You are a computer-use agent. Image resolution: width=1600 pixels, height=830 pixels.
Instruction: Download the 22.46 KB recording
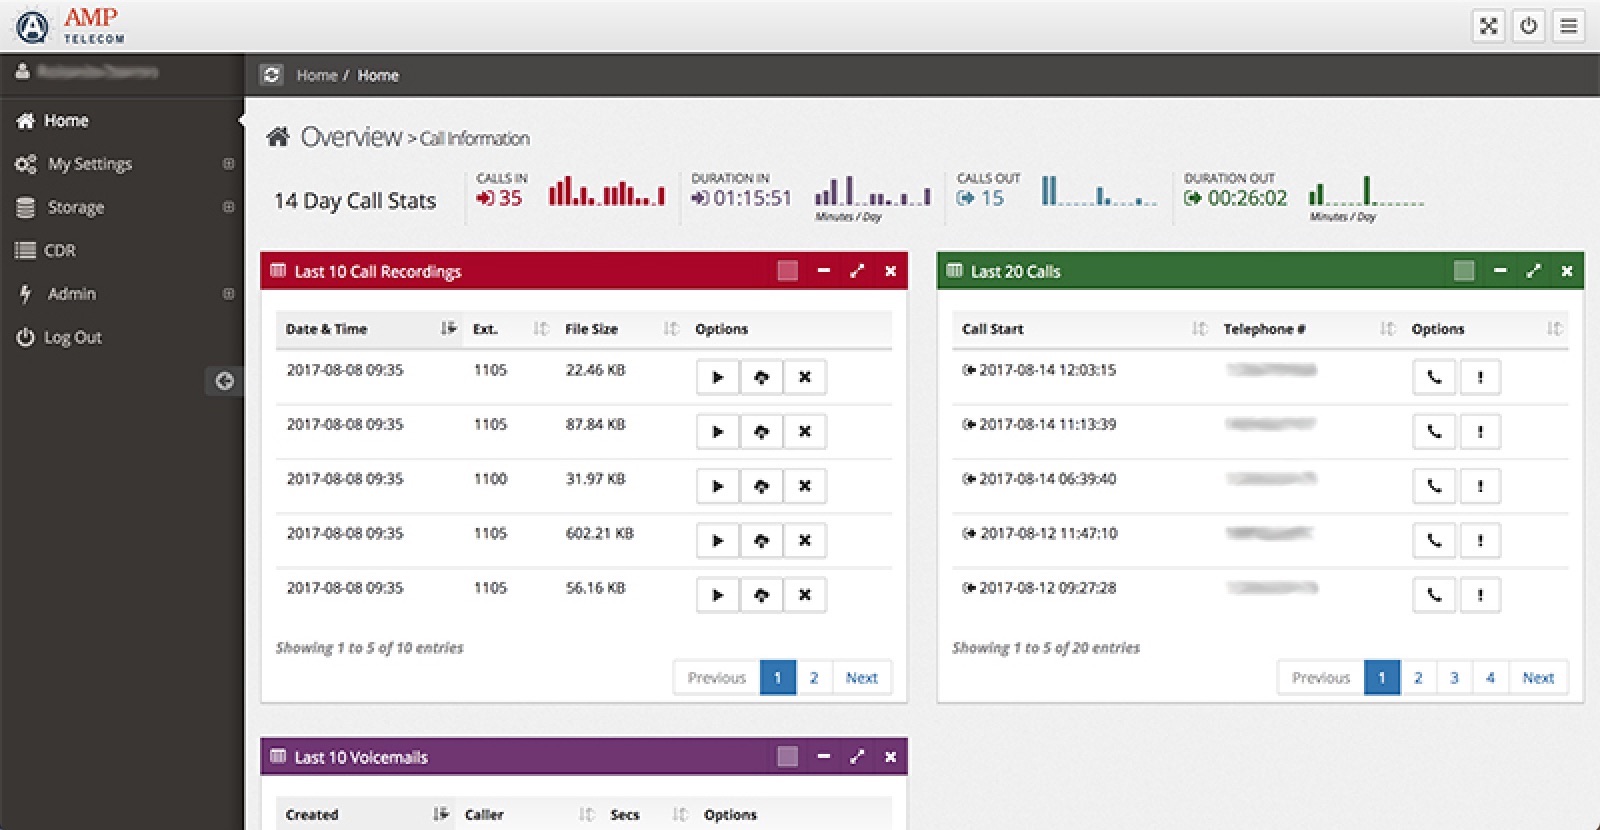click(761, 377)
